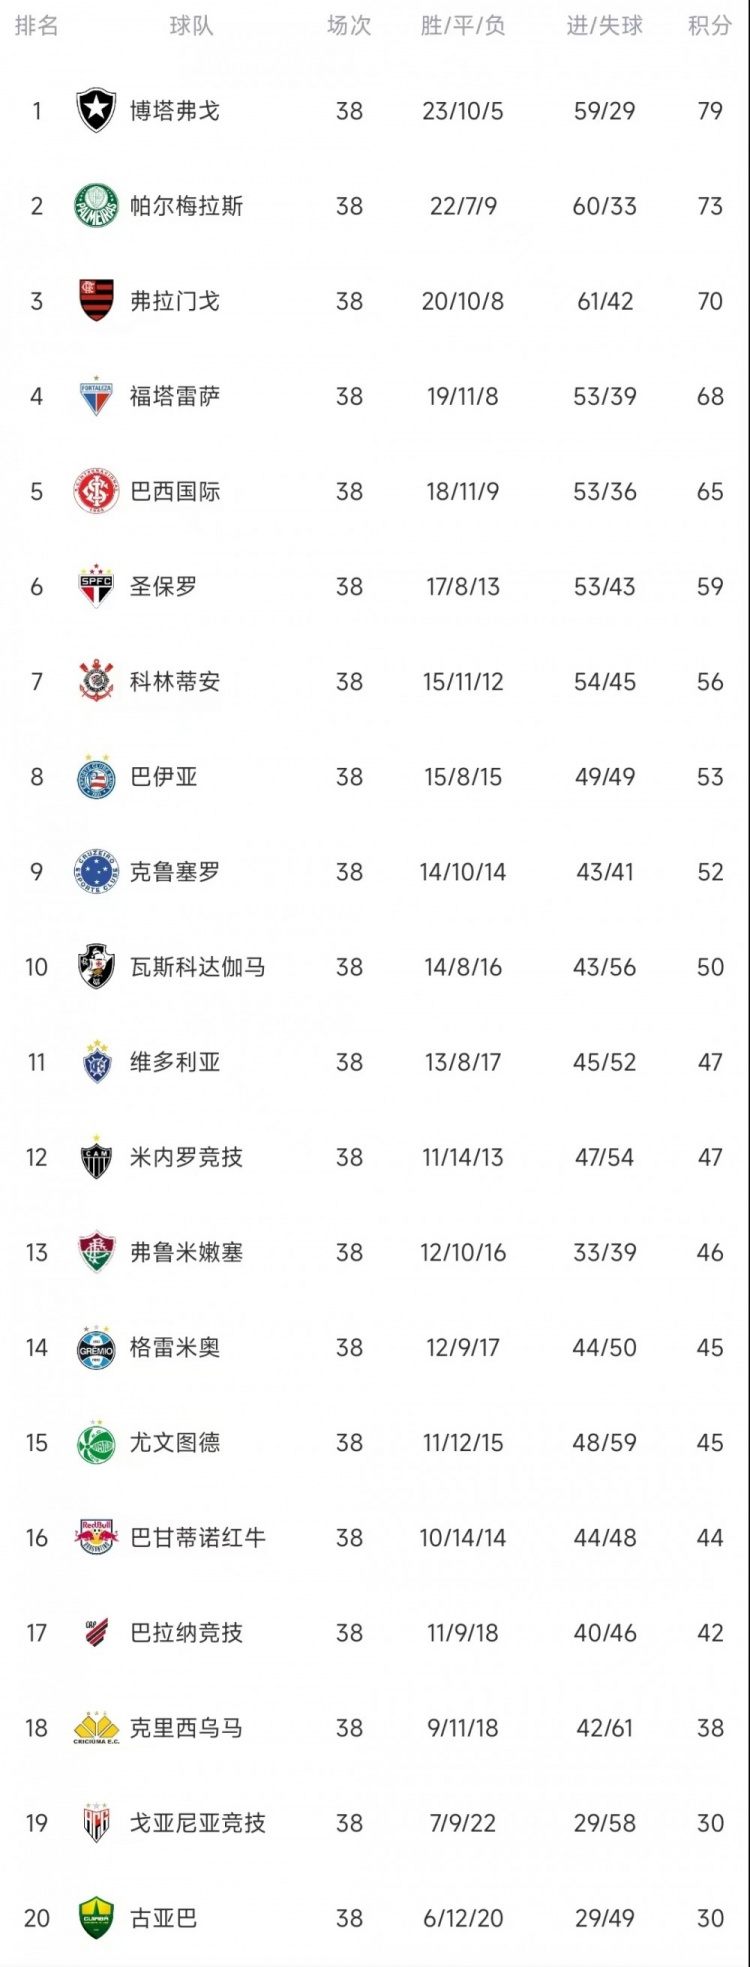This screenshot has width=750, height=1967.
Task: Click the Palmeiras green crest icon
Action: tap(96, 206)
